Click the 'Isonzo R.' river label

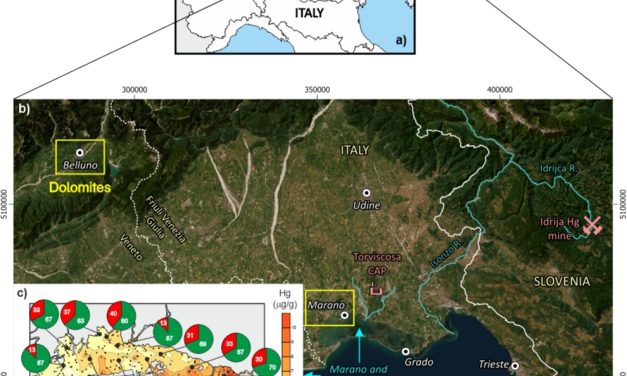coord(446,253)
